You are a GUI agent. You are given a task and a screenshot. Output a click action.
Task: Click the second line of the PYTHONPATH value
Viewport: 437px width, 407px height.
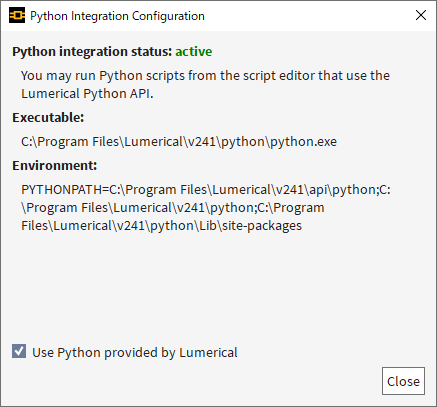click(173, 208)
